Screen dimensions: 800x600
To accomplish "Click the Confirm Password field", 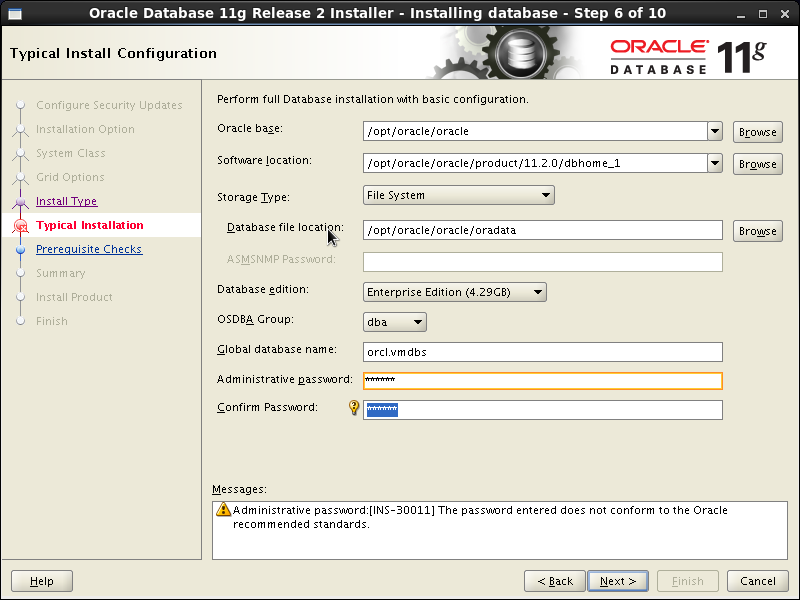I will coord(543,410).
